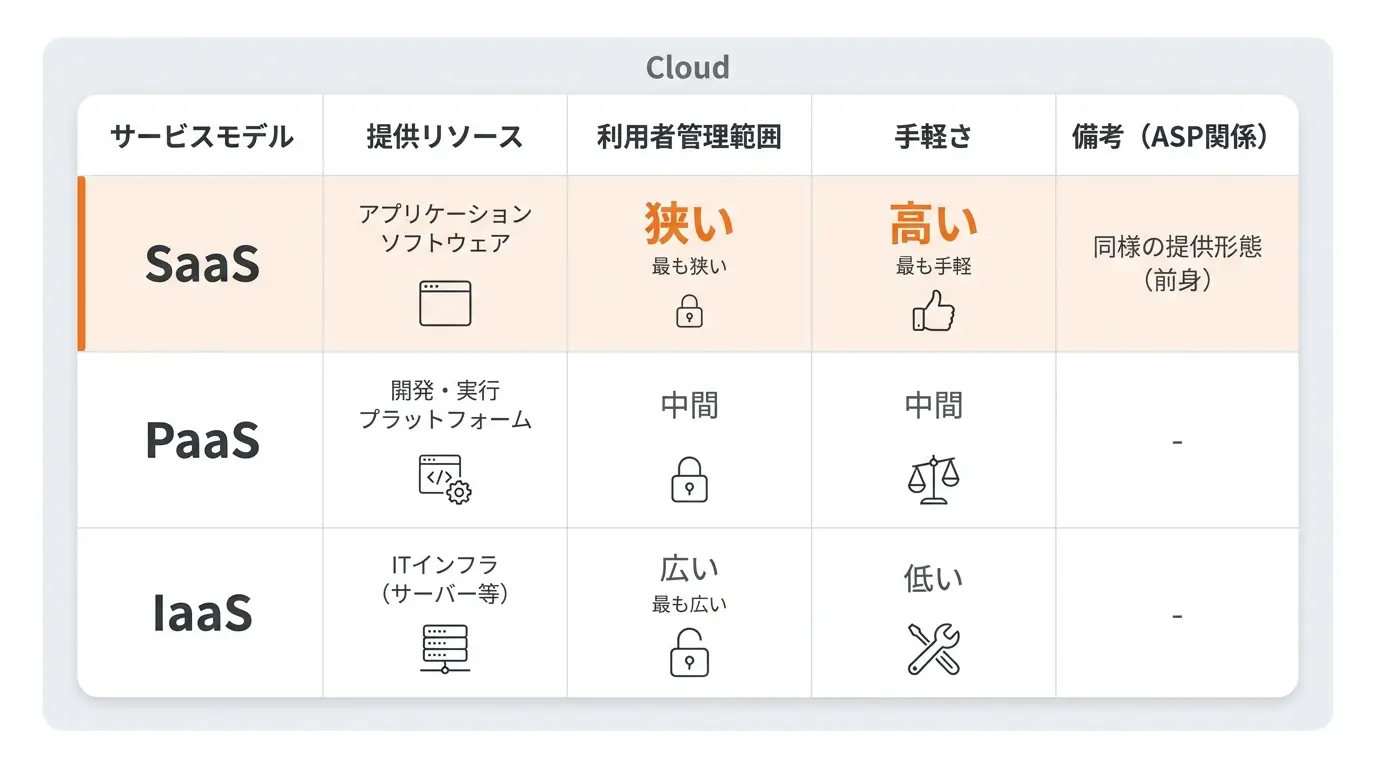The height and width of the screenshot is (768, 1376).
Task: Select the 備考(ASP関係) column header
Action: tap(1177, 137)
